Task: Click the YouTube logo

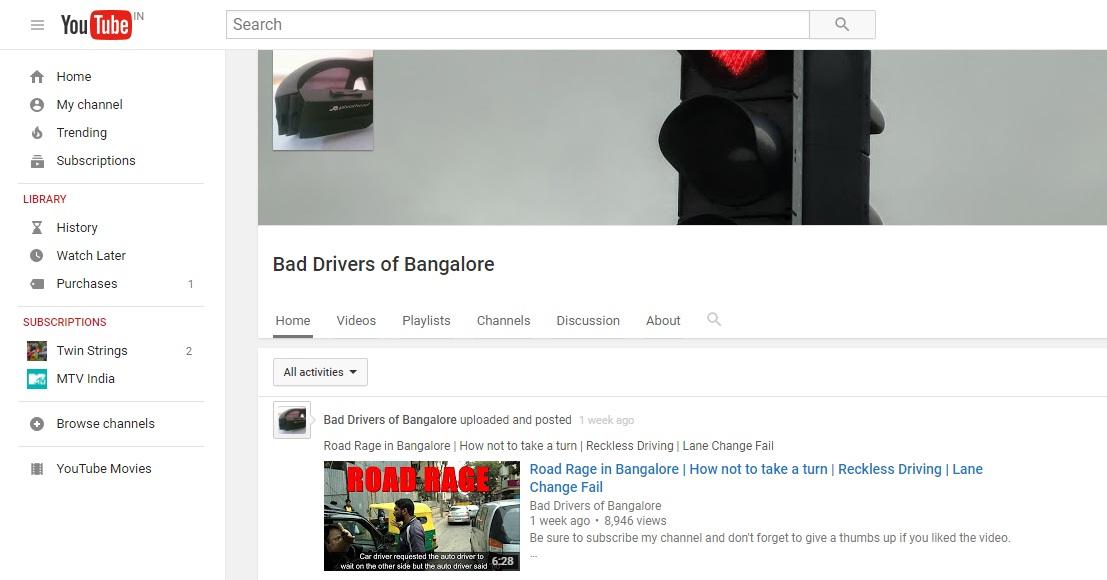Action: point(97,25)
